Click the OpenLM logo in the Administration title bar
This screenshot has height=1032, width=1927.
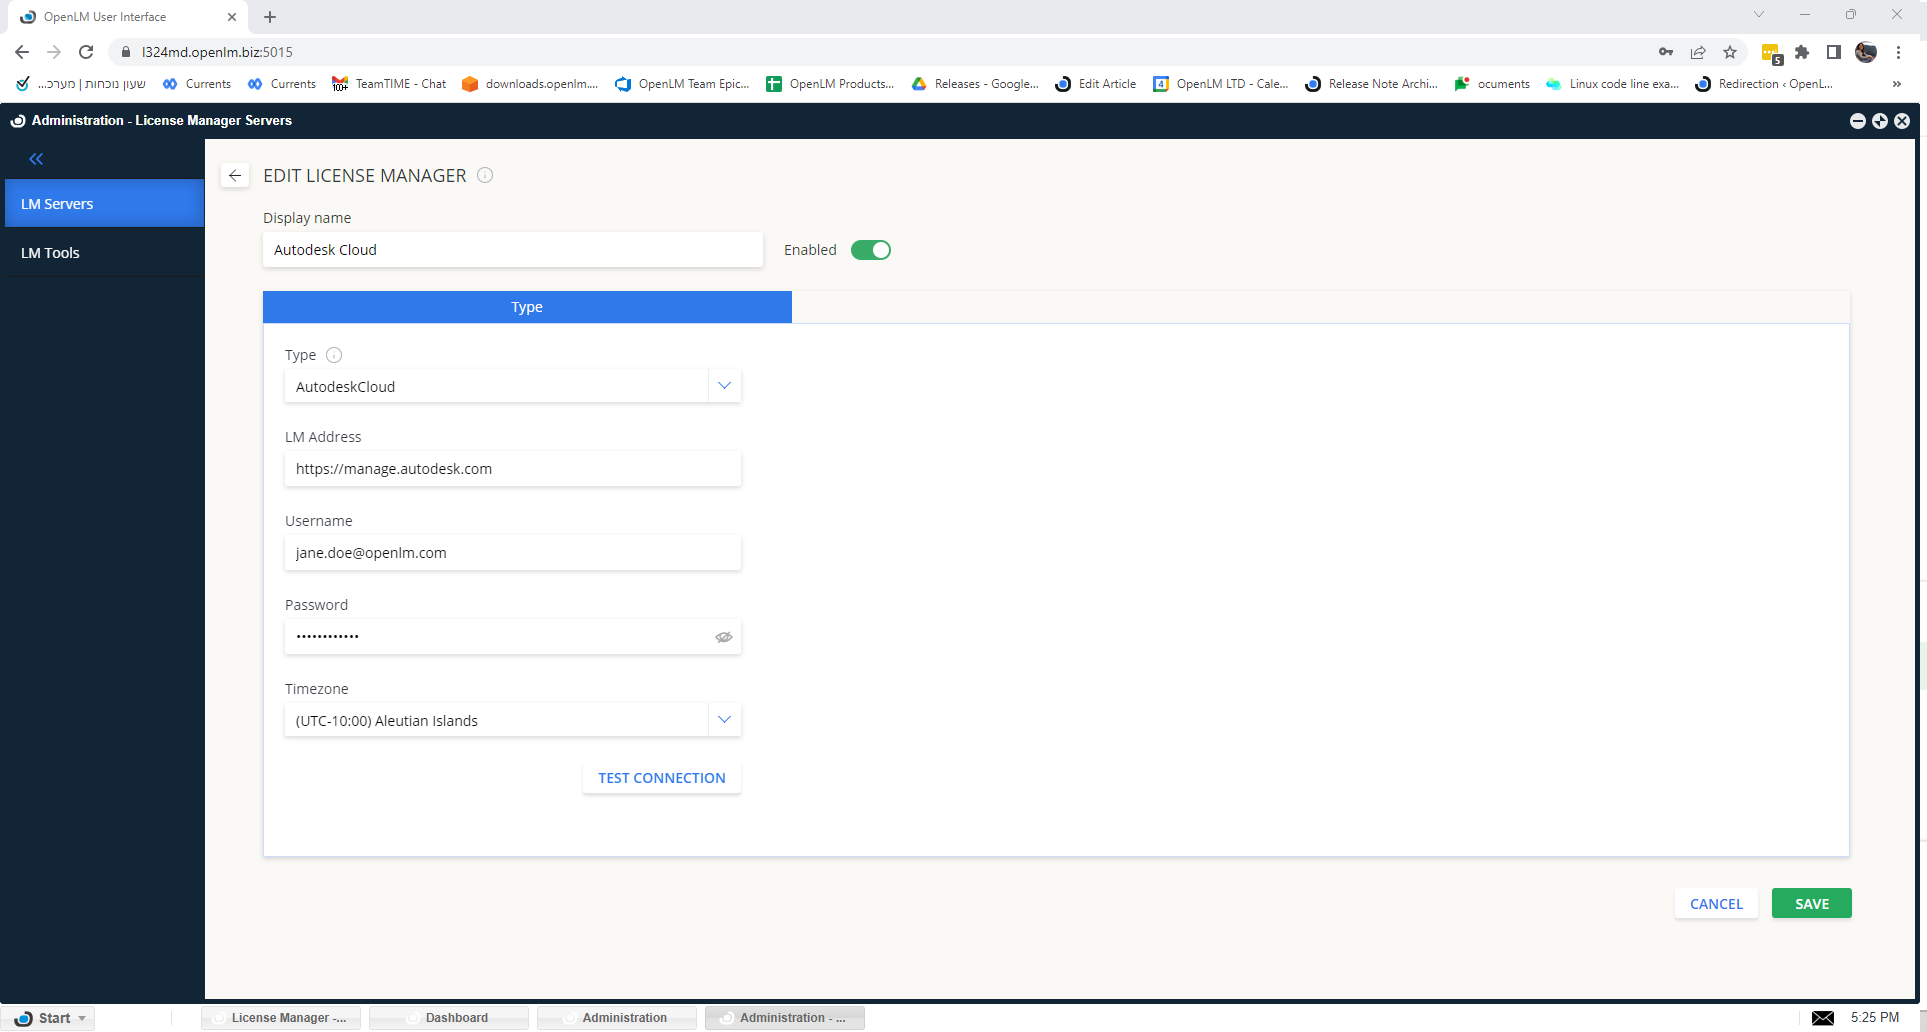point(16,120)
